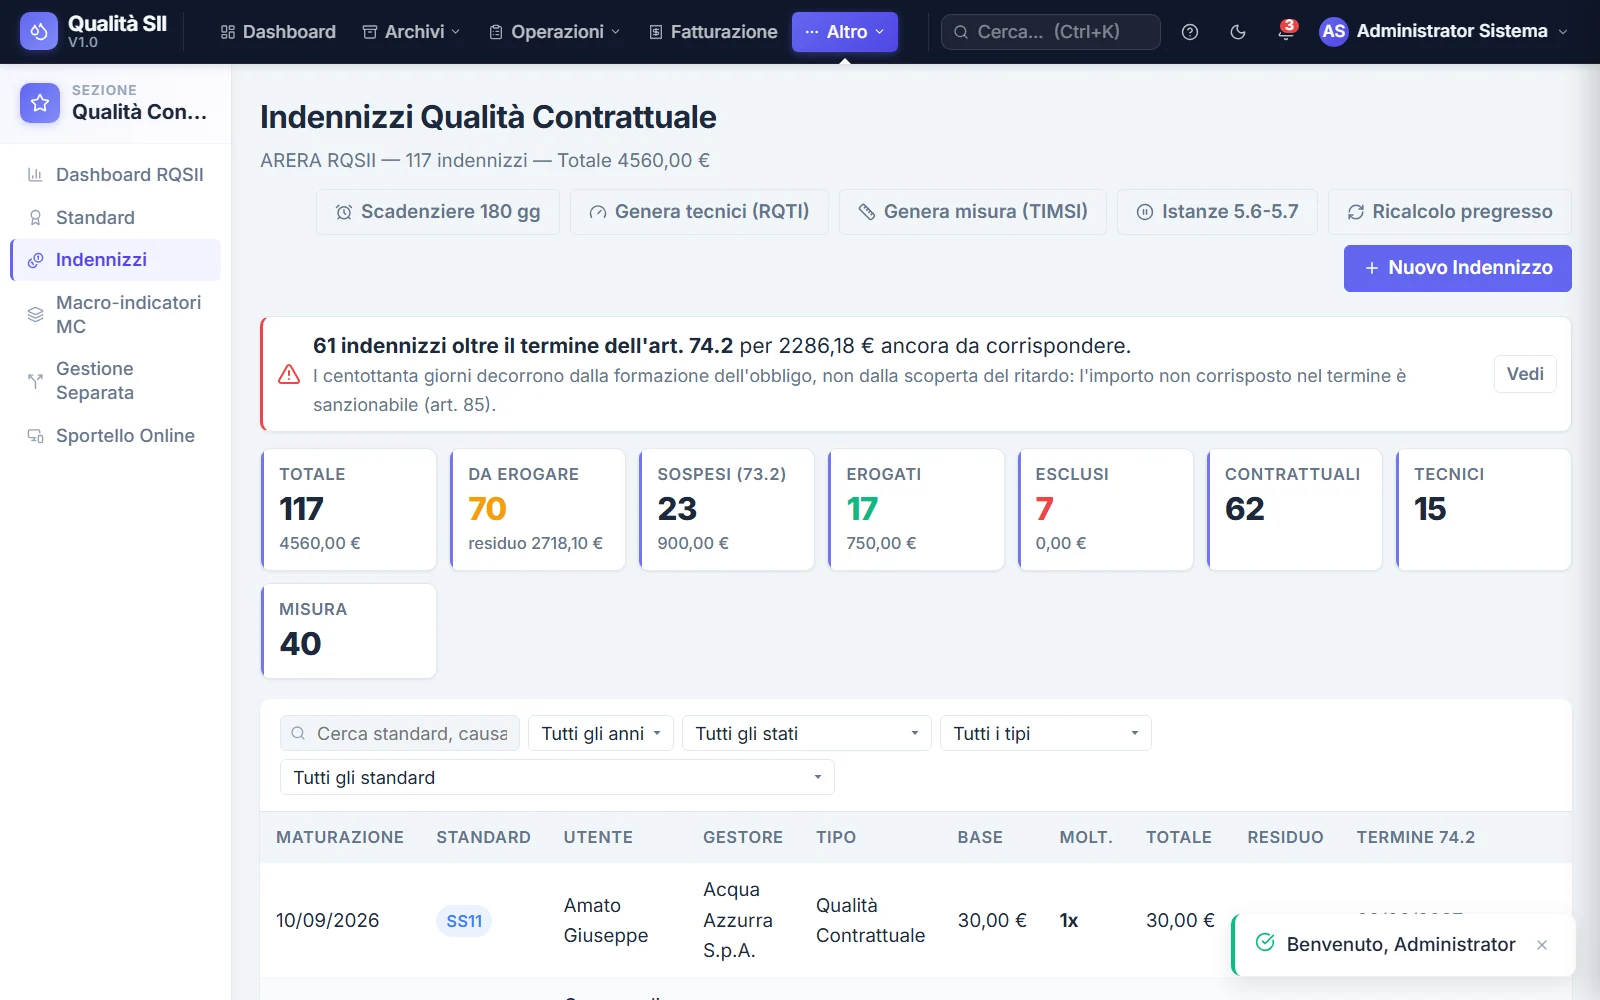Open Sportello Online sidebar item

115,436
